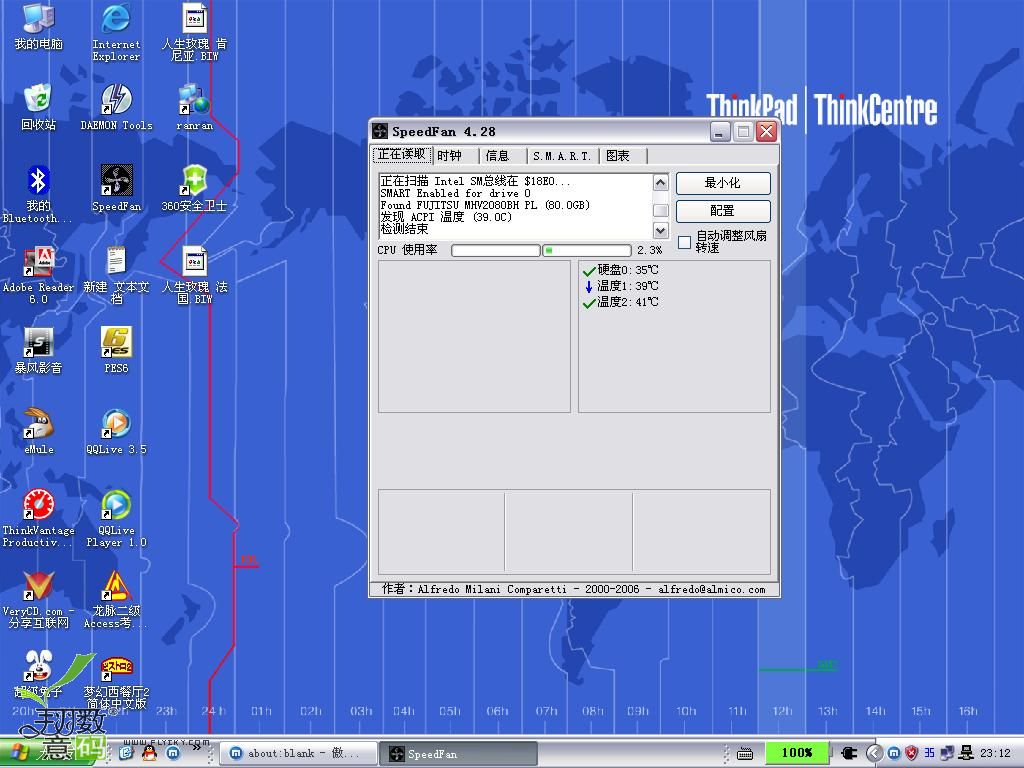Click log line SMART Enabled for drive 0
The width and height of the screenshot is (1024, 768).
click(x=455, y=193)
